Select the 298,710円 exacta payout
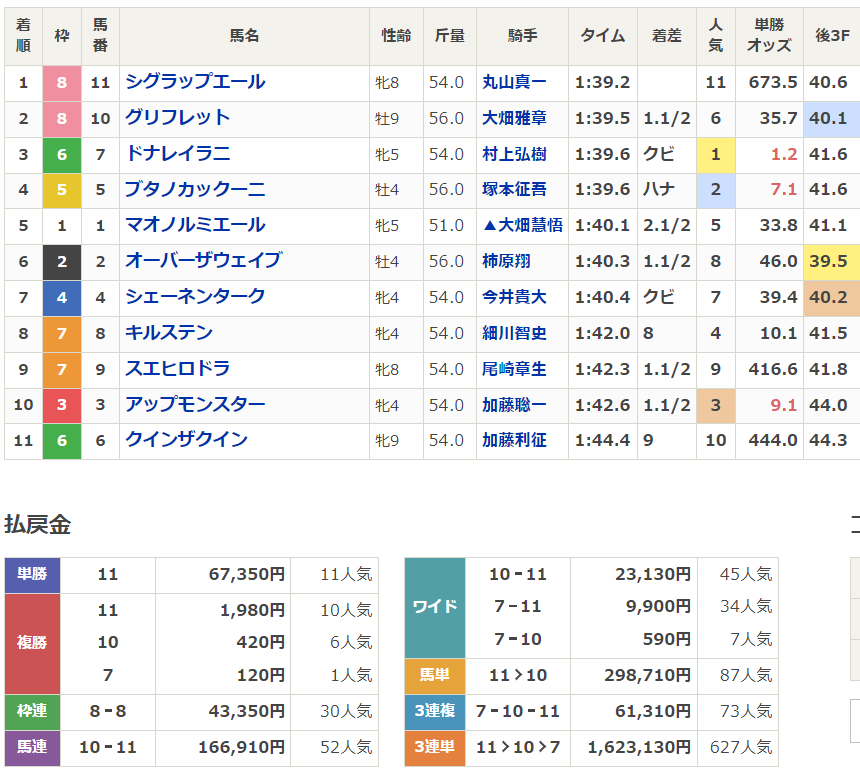The image size is (860, 769). pos(647,675)
